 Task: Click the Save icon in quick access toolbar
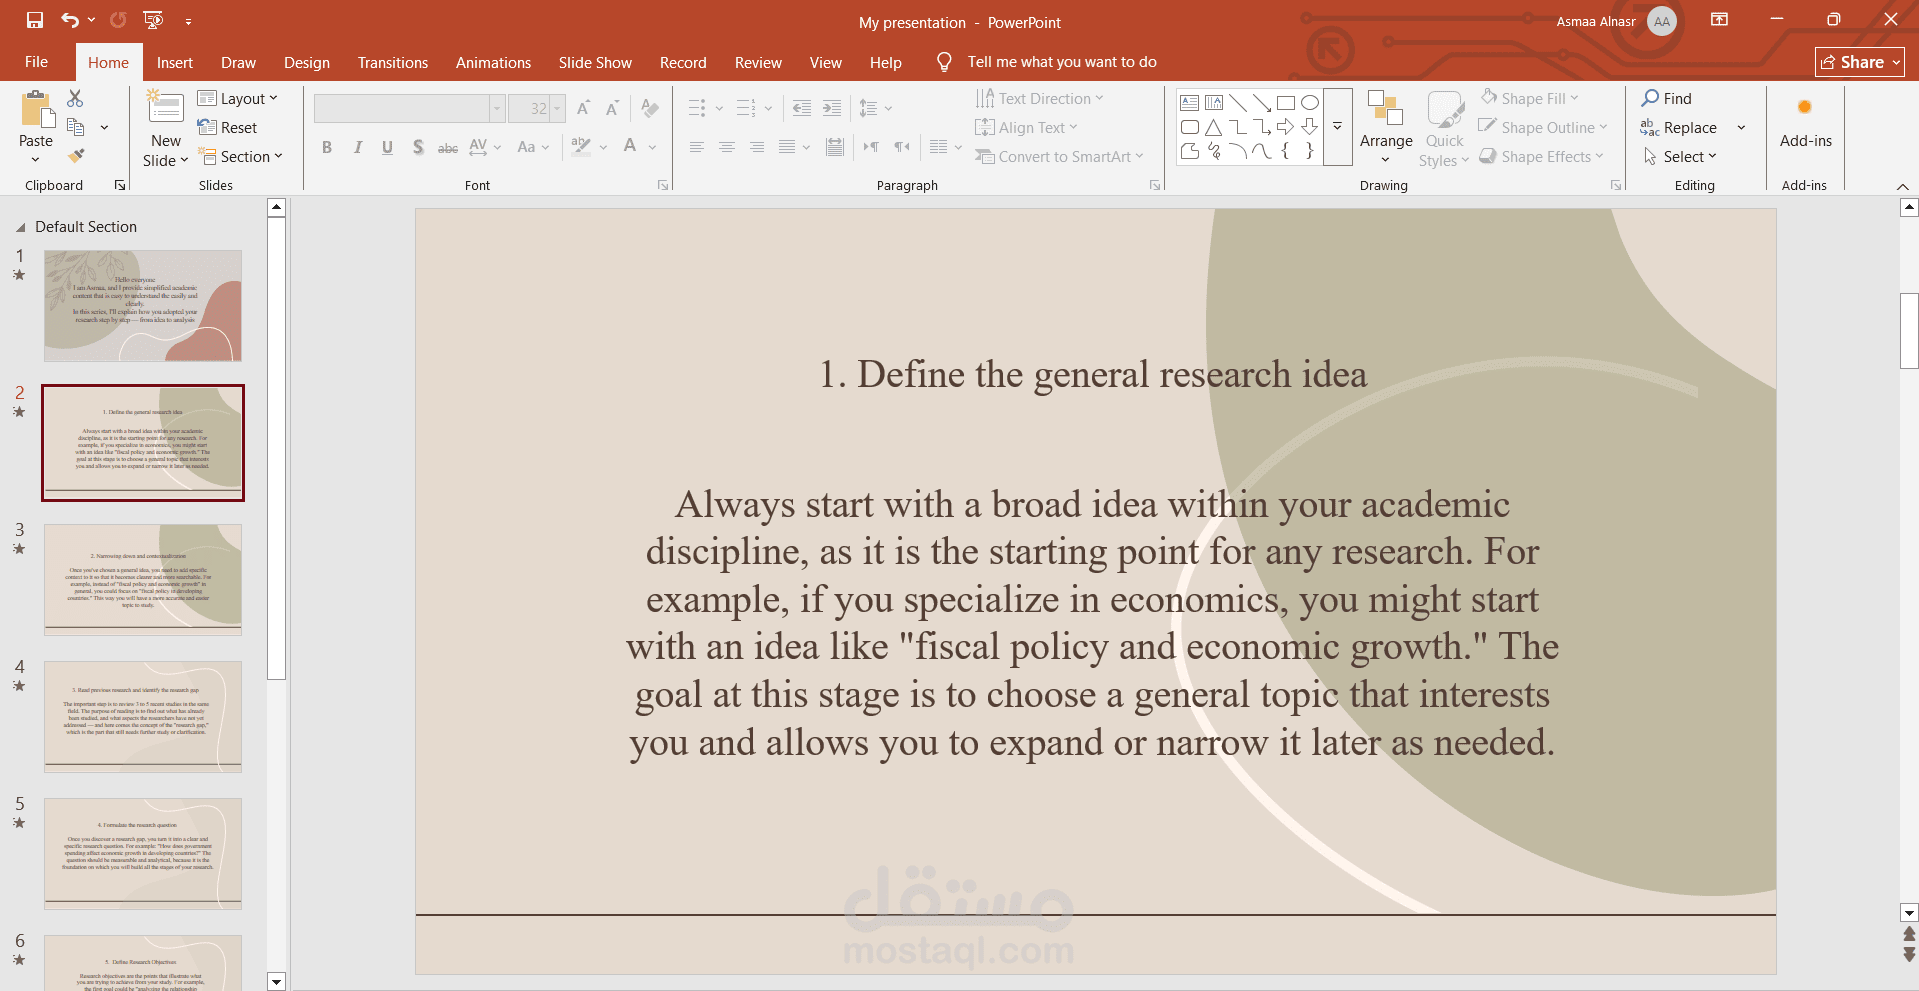coord(34,20)
